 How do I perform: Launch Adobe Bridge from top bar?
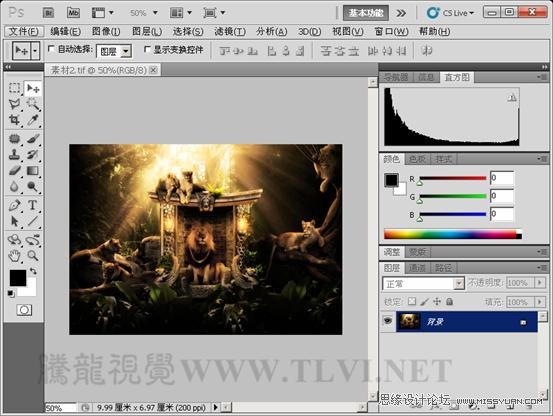[x=48, y=13]
